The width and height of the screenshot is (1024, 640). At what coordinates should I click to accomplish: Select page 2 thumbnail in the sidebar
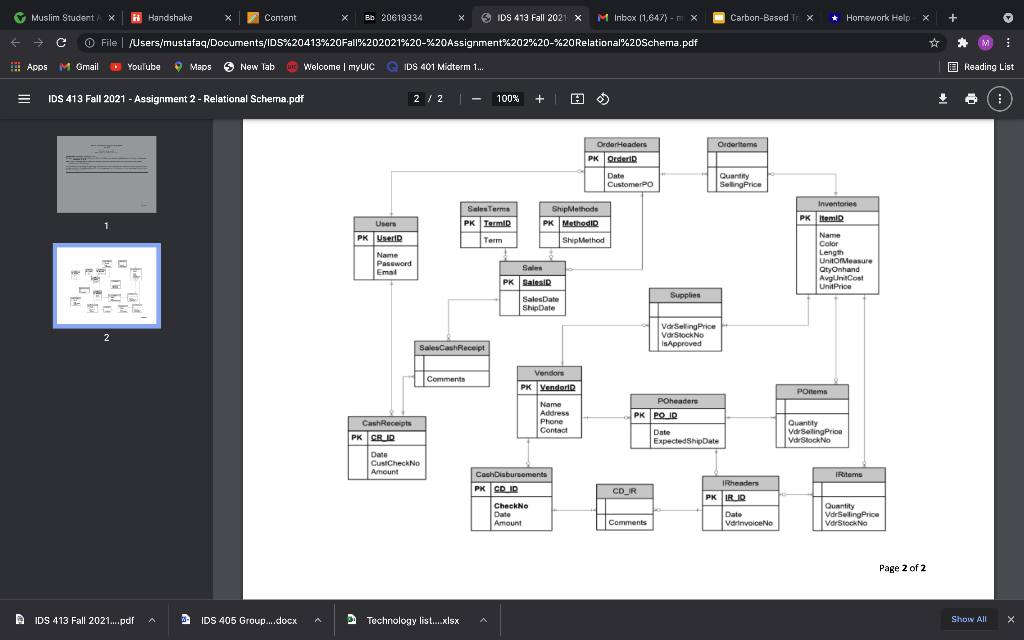tap(106, 286)
